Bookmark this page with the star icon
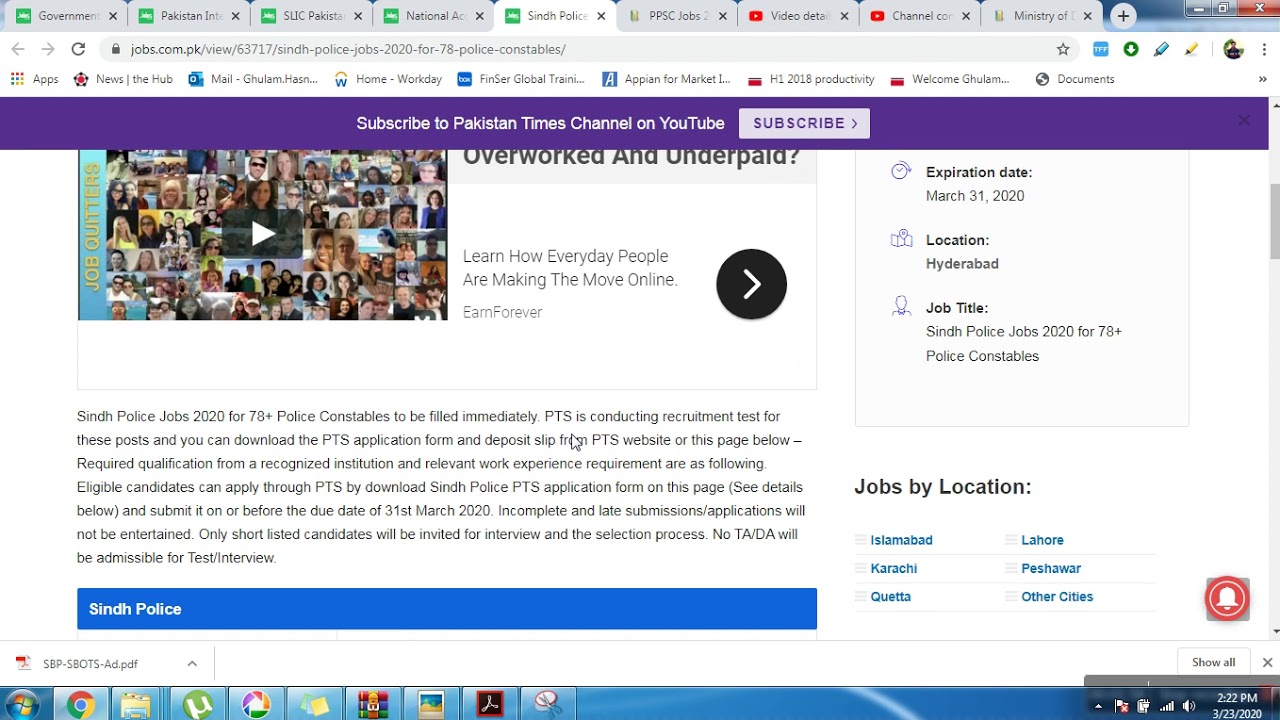 1063,49
